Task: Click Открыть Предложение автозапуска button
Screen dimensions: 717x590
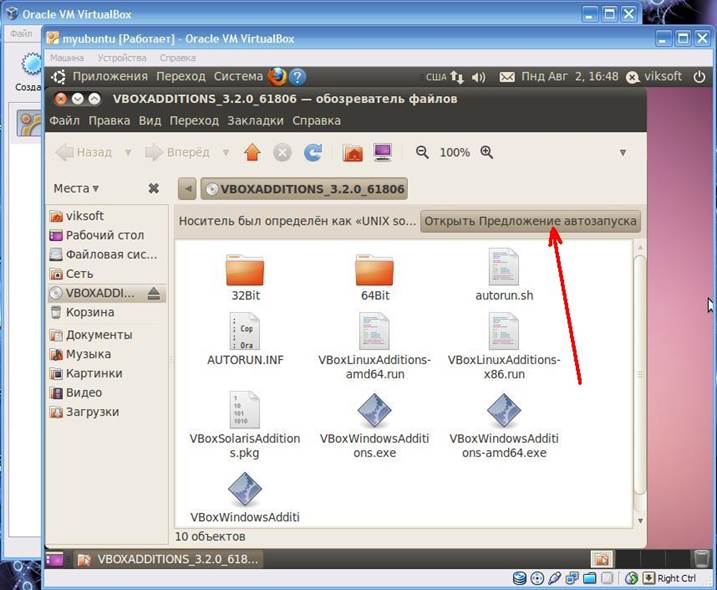Action: (530, 221)
